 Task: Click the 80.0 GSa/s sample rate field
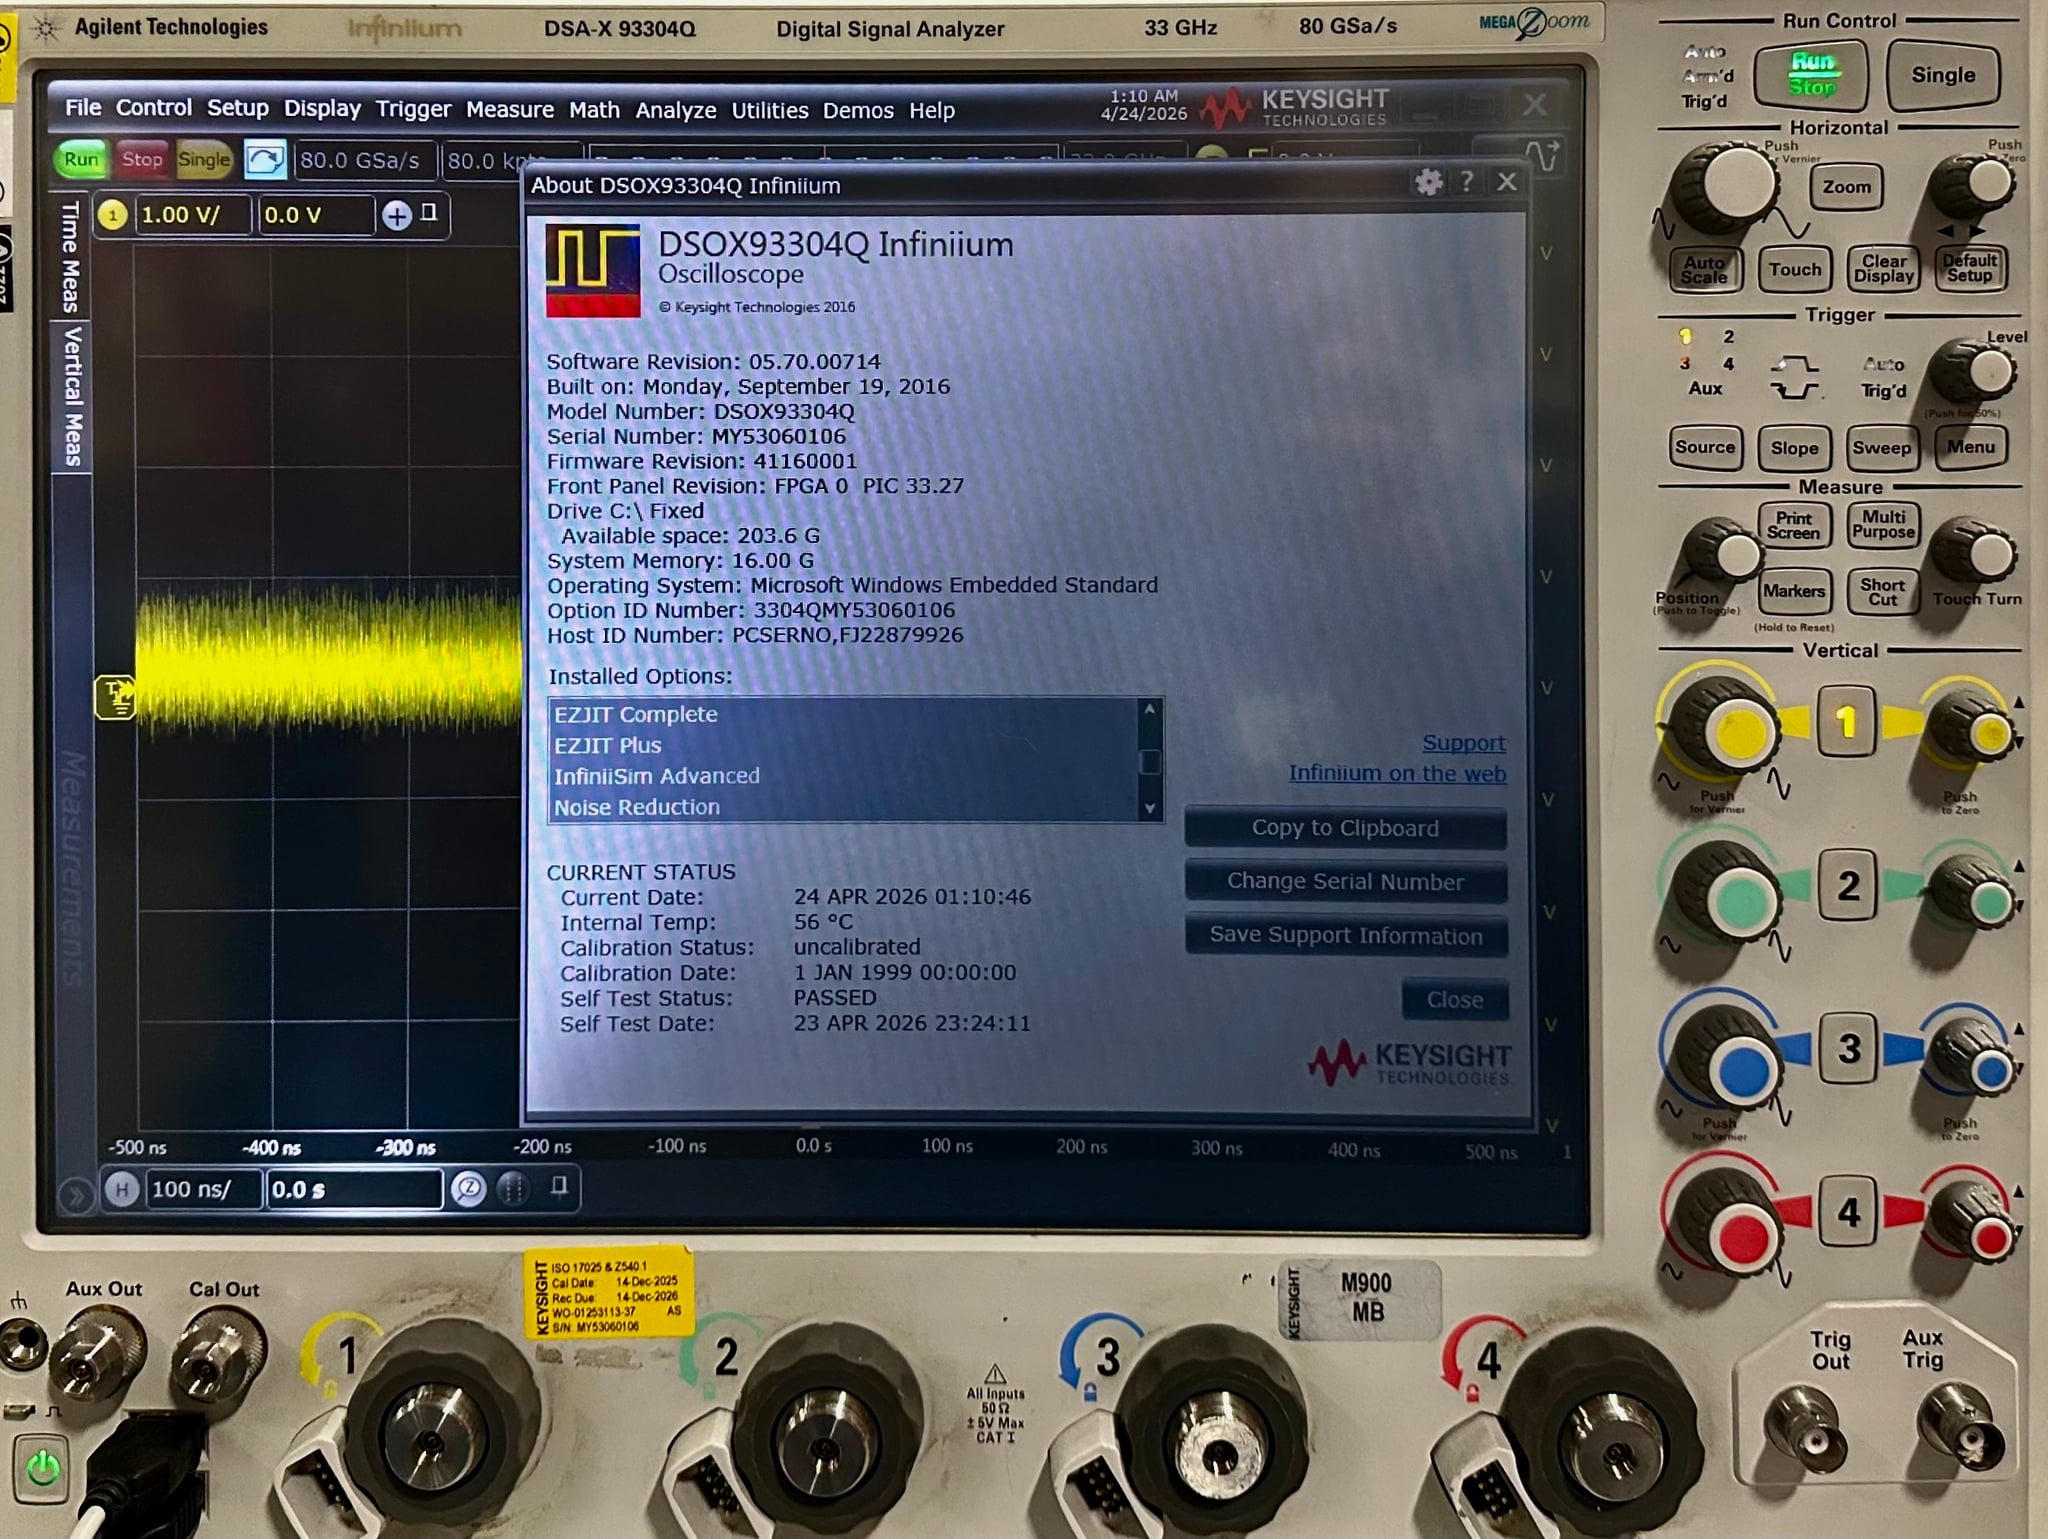click(363, 160)
